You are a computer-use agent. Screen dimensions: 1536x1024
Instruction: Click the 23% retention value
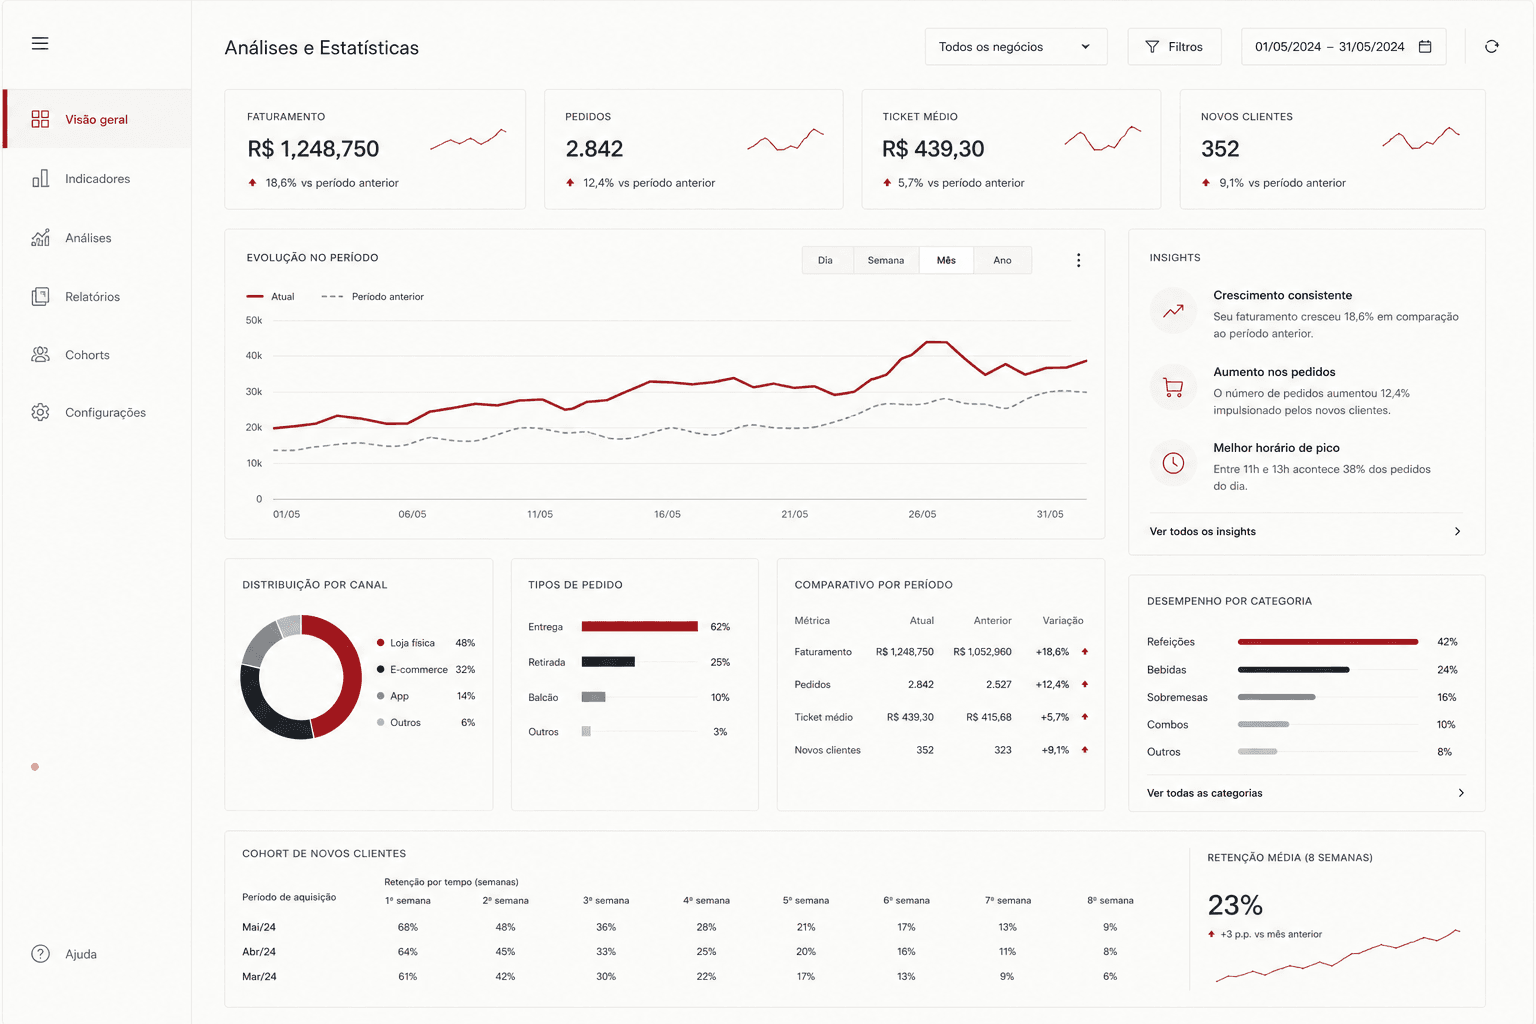(x=1235, y=905)
